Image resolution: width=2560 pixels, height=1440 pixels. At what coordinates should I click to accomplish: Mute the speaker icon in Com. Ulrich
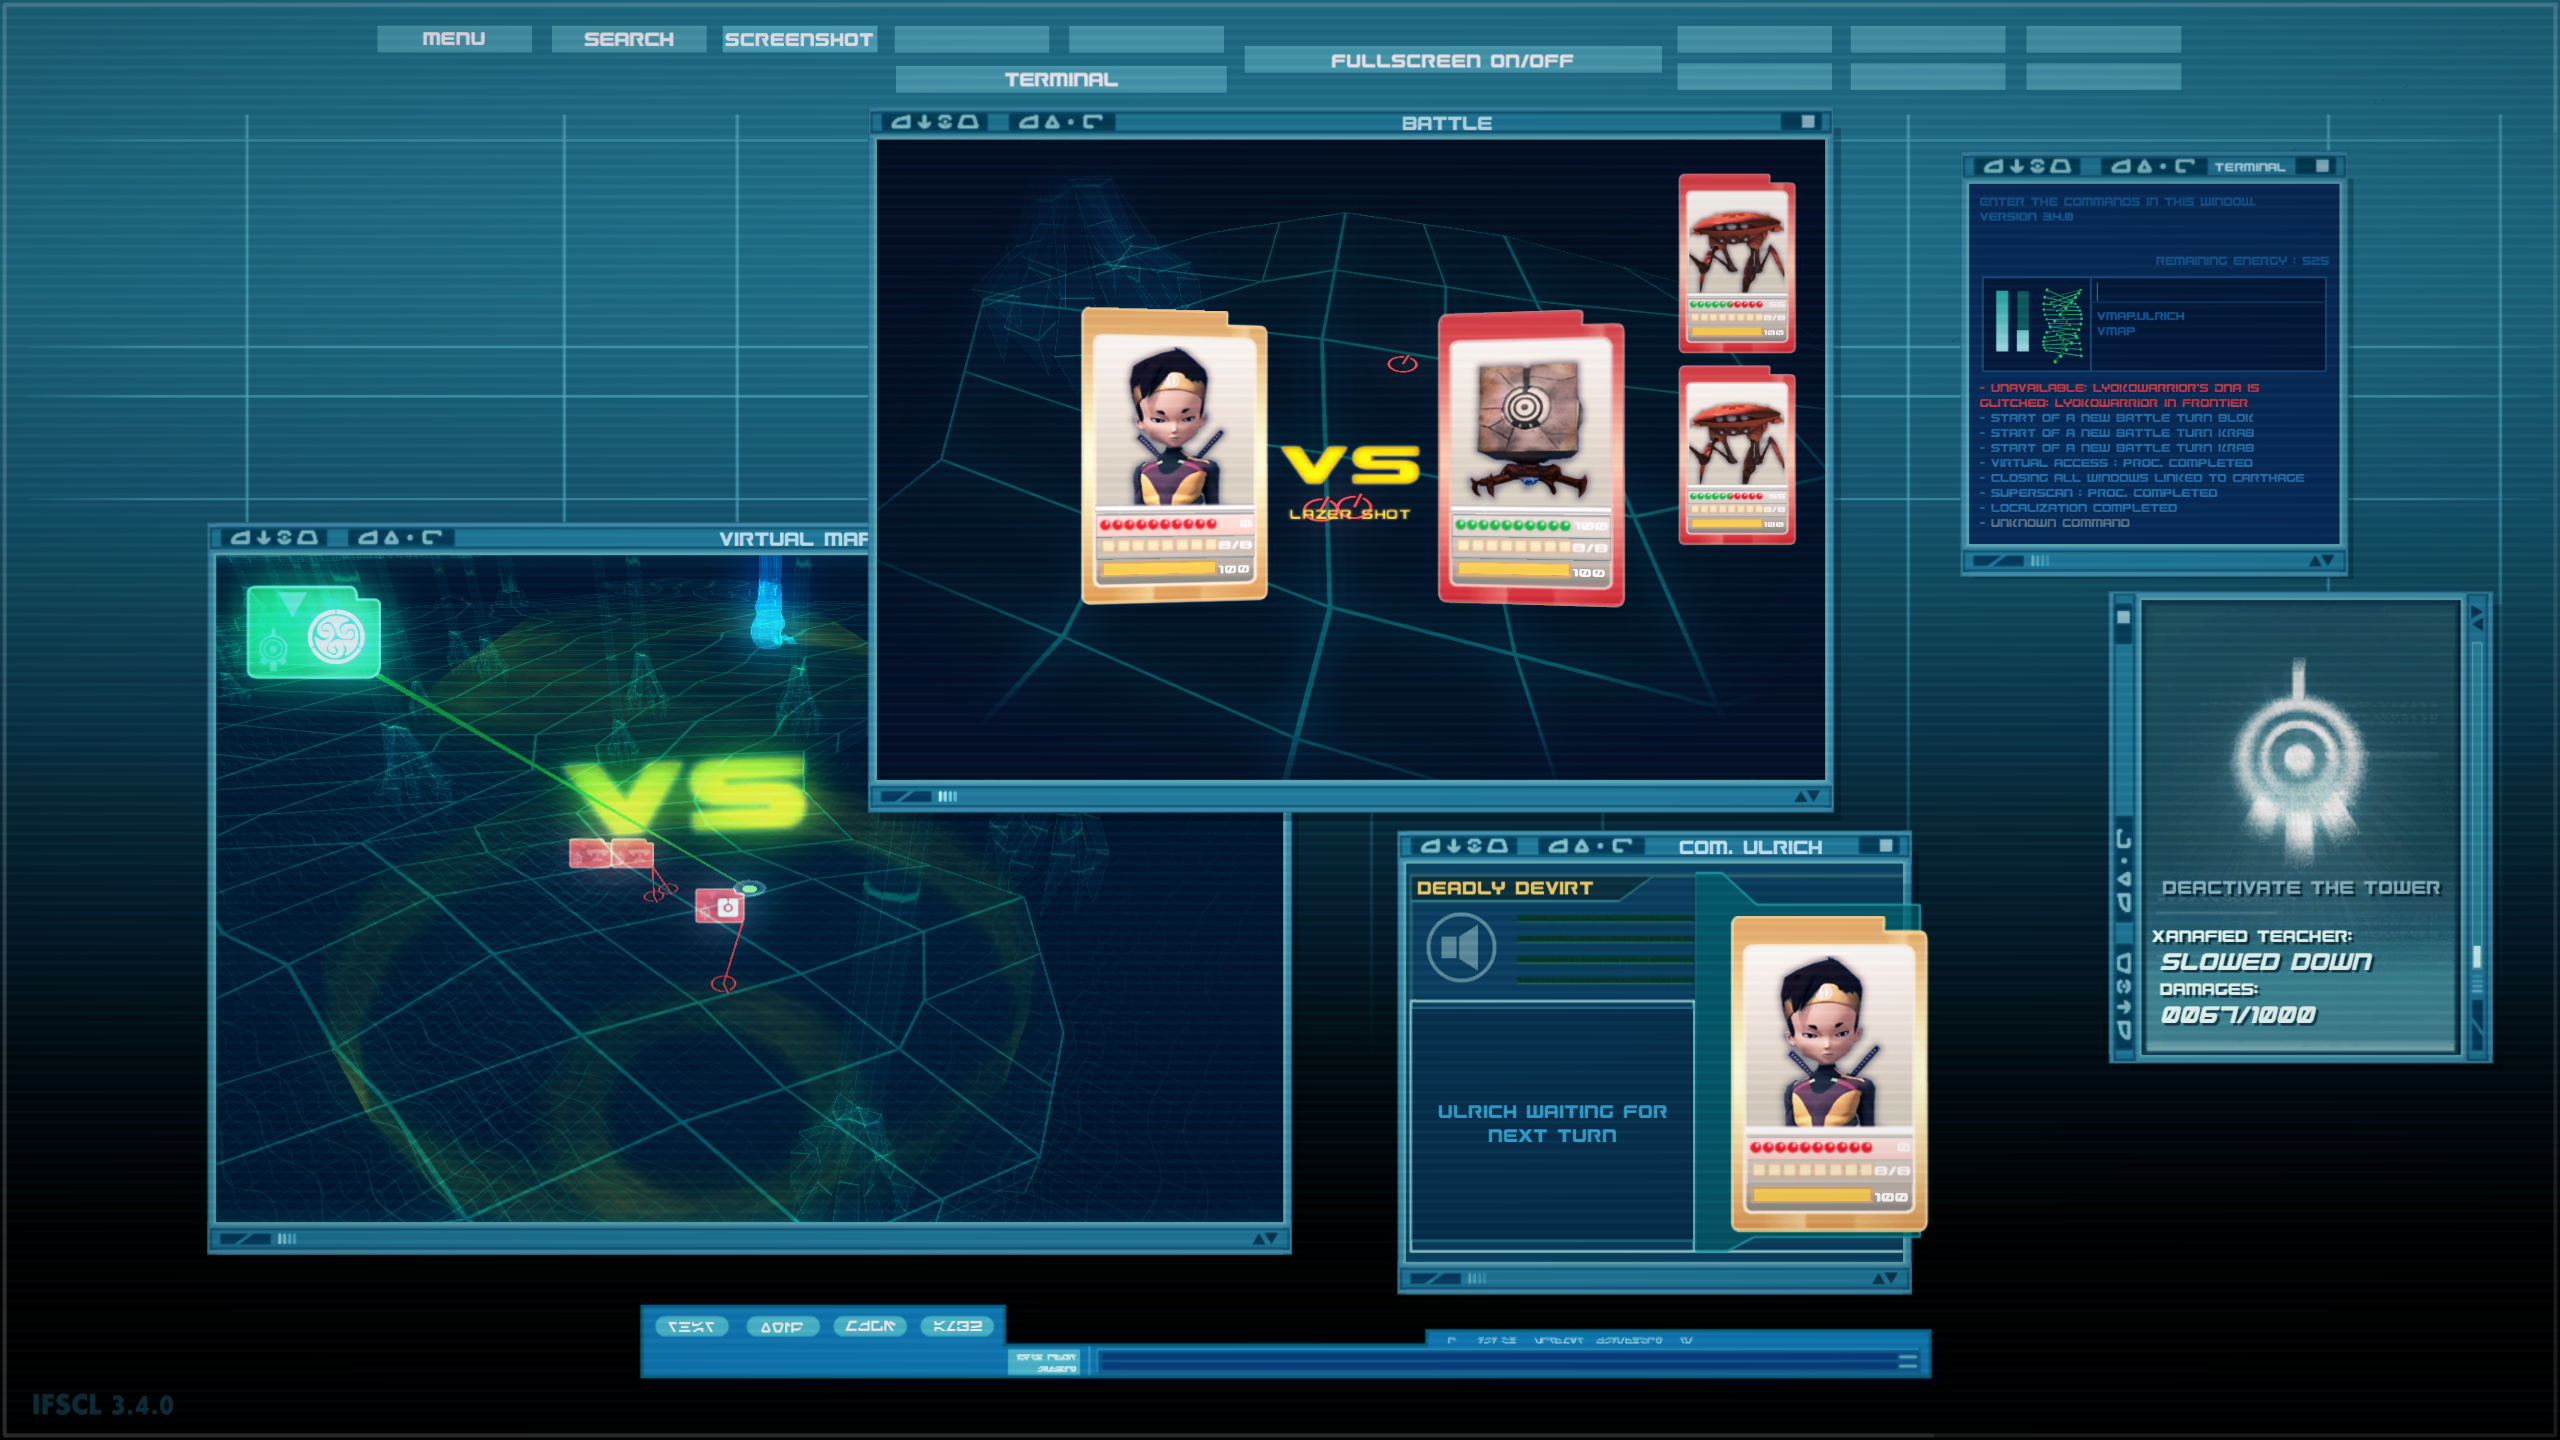coord(1461,946)
